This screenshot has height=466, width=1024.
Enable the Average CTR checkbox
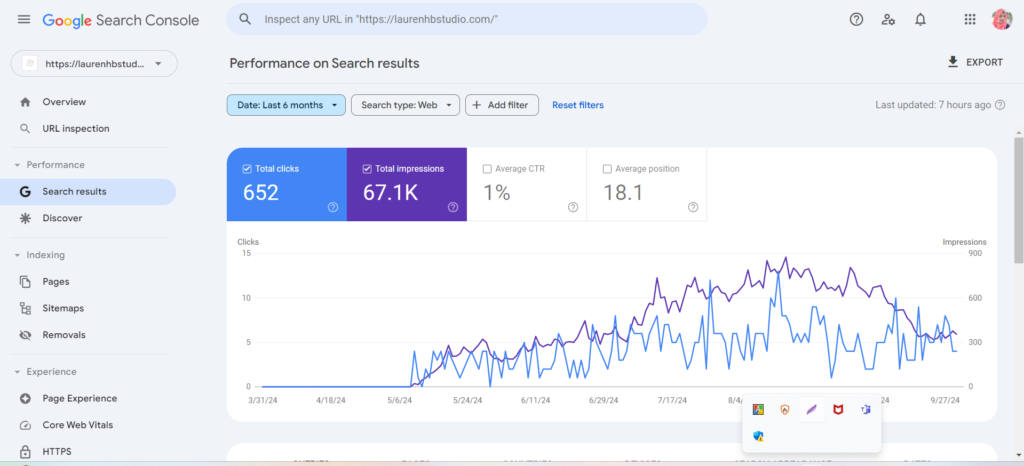(487, 169)
